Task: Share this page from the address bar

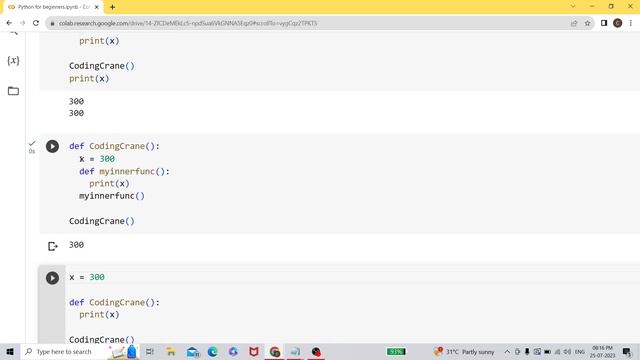Action: pyautogui.click(x=574, y=23)
